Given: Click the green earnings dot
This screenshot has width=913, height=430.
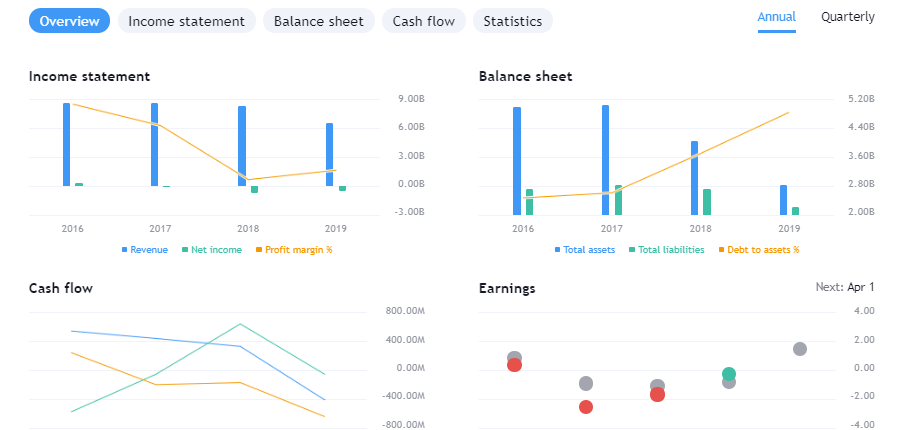Looking at the screenshot, I should click(729, 374).
